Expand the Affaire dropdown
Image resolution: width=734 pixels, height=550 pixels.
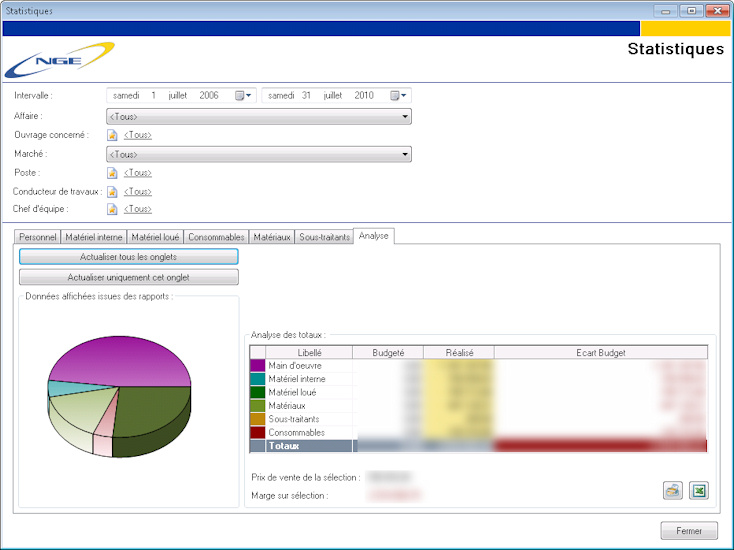[x=405, y=117]
